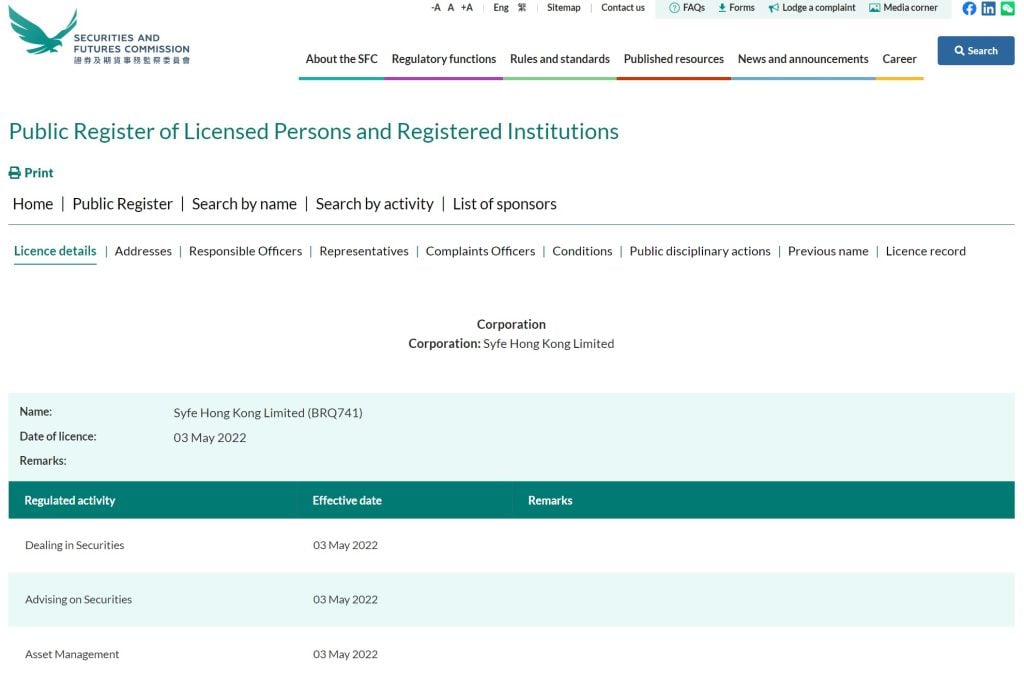Open the About the SFC menu
This screenshot has width=1024, height=683.
(342, 59)
